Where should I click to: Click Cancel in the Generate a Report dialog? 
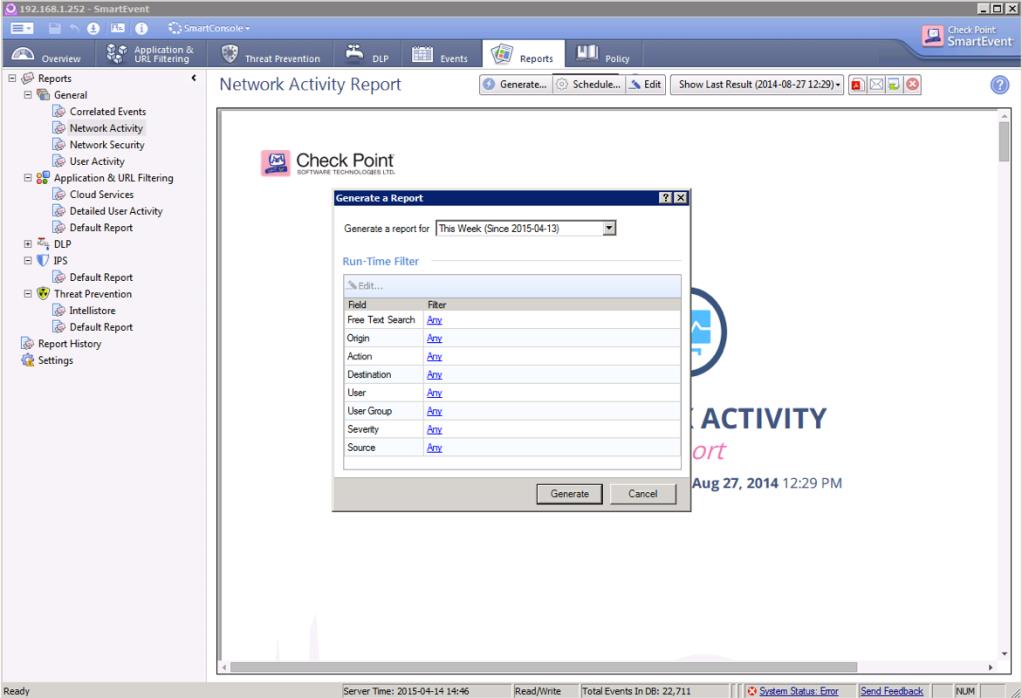coord(643,494)
